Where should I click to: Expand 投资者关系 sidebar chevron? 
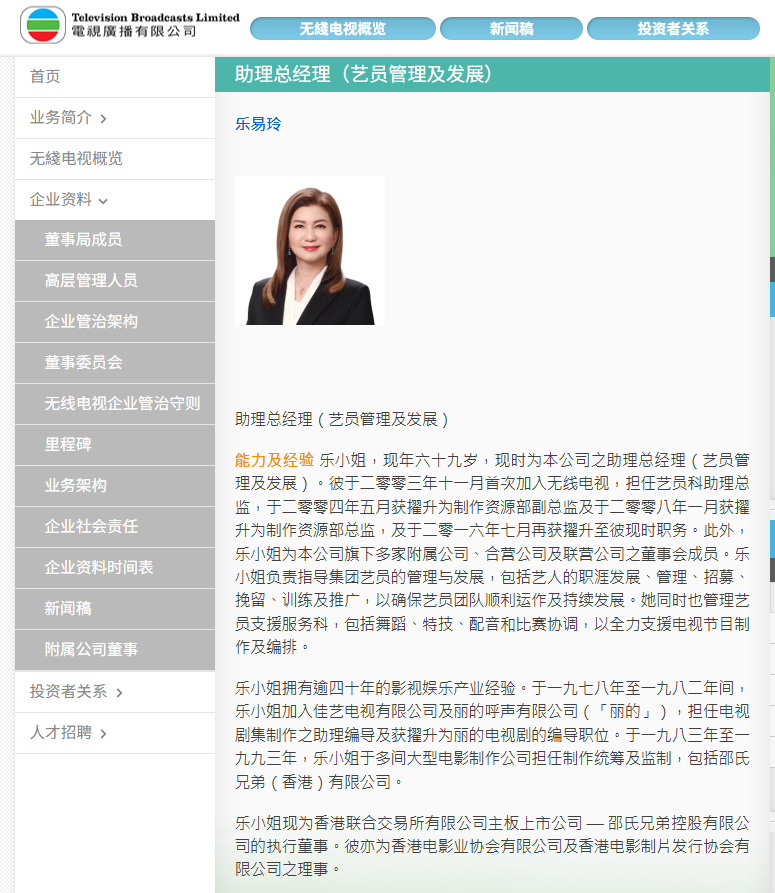click(x=120, y=693)
